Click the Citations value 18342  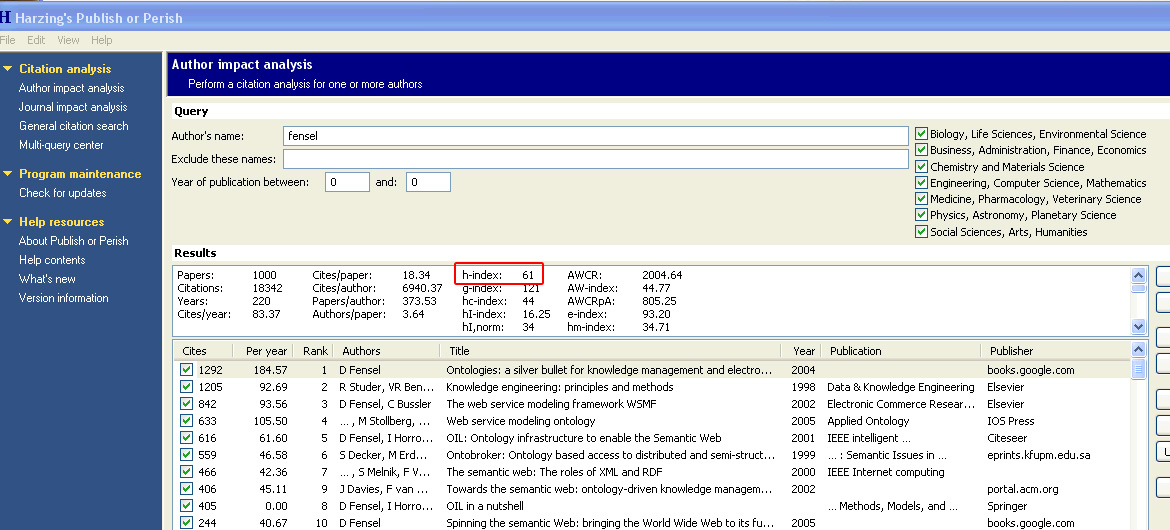point(267,287)
